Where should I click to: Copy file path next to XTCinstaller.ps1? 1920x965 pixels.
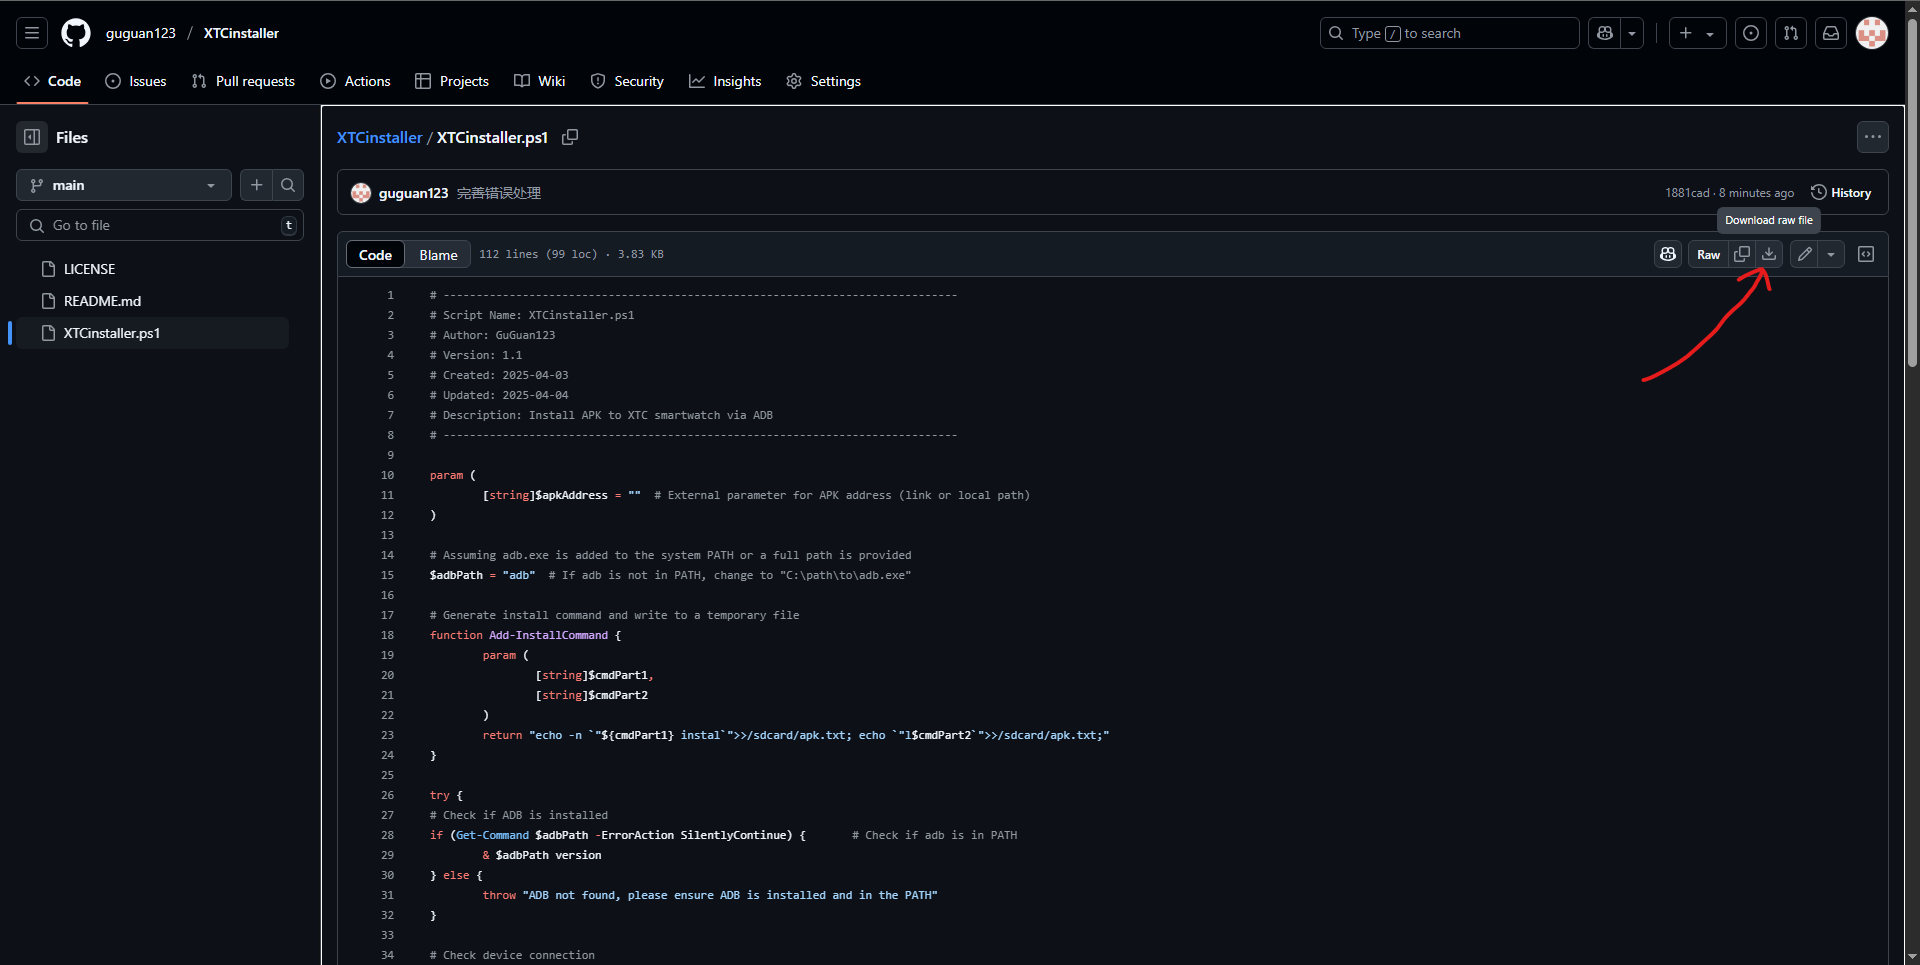point(570,137)
